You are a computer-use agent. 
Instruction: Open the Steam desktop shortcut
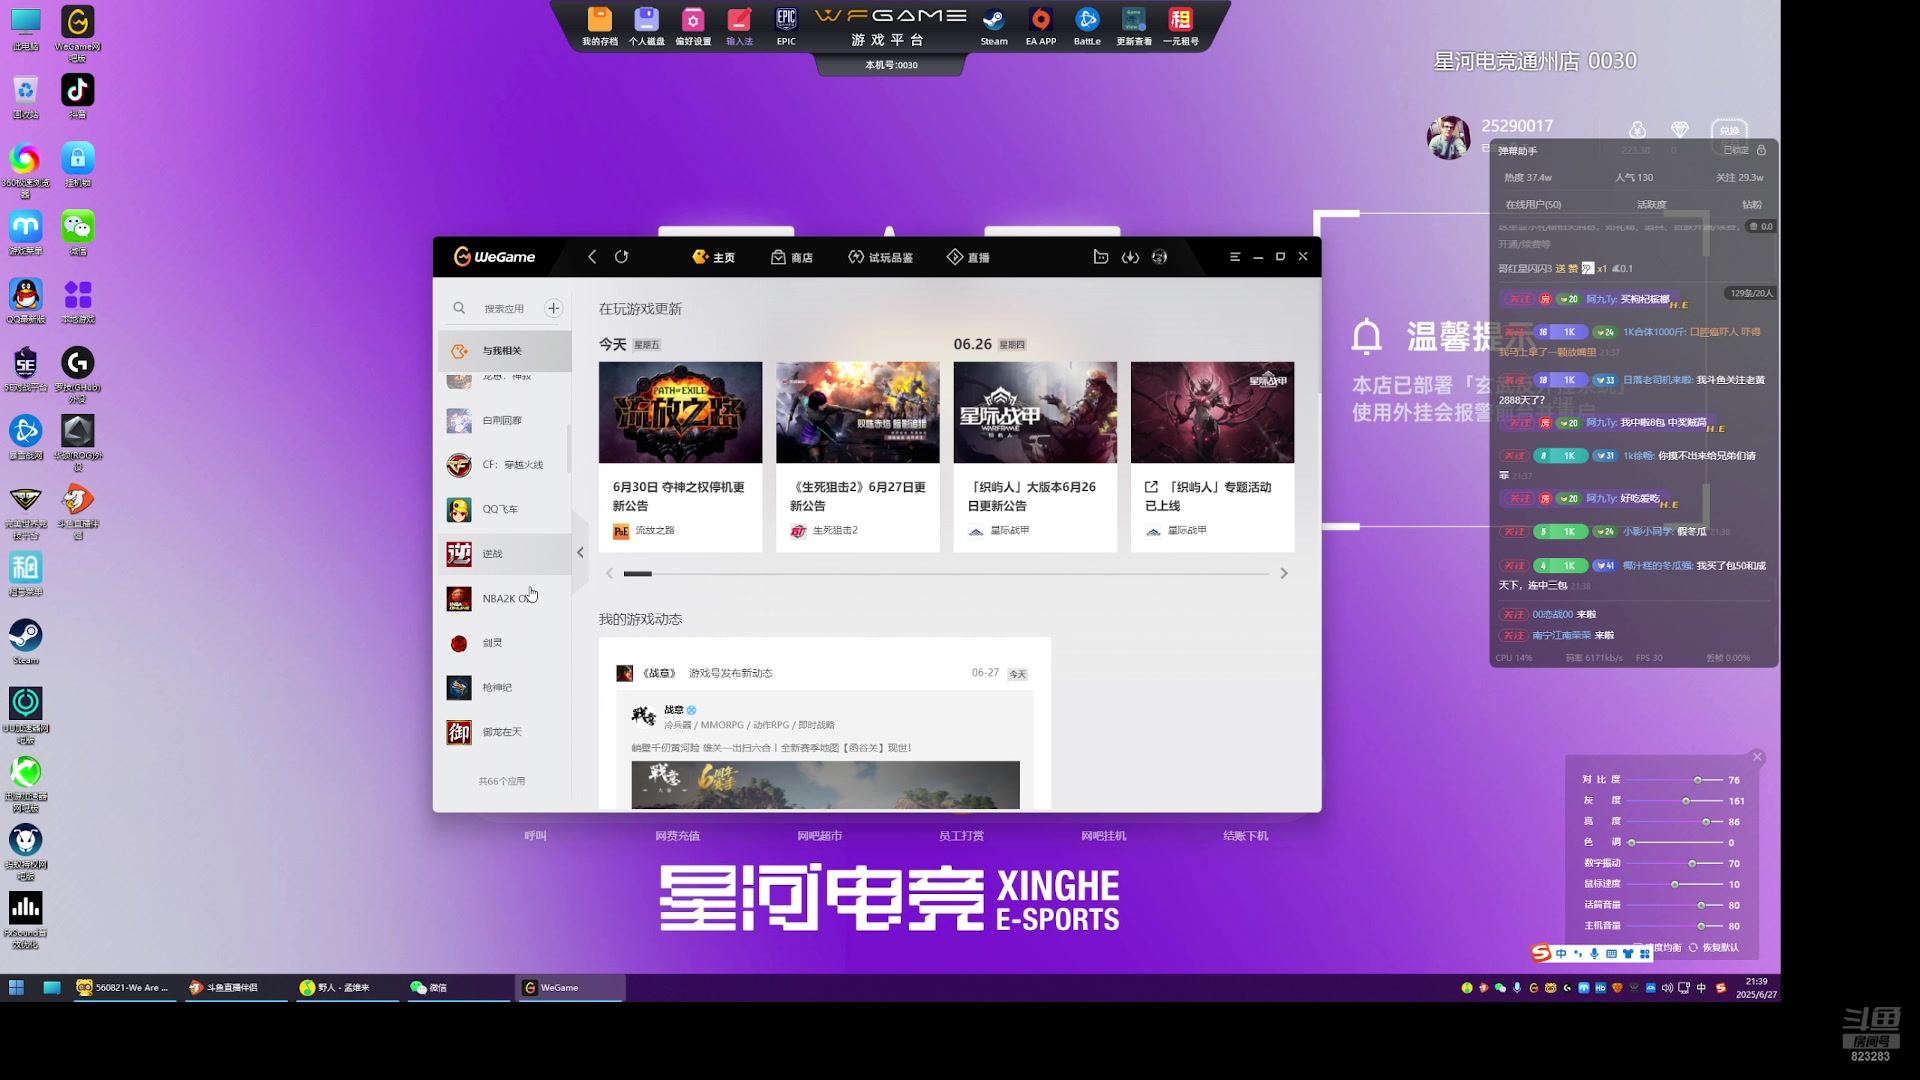pyautogui.click(x=25, y=642)
